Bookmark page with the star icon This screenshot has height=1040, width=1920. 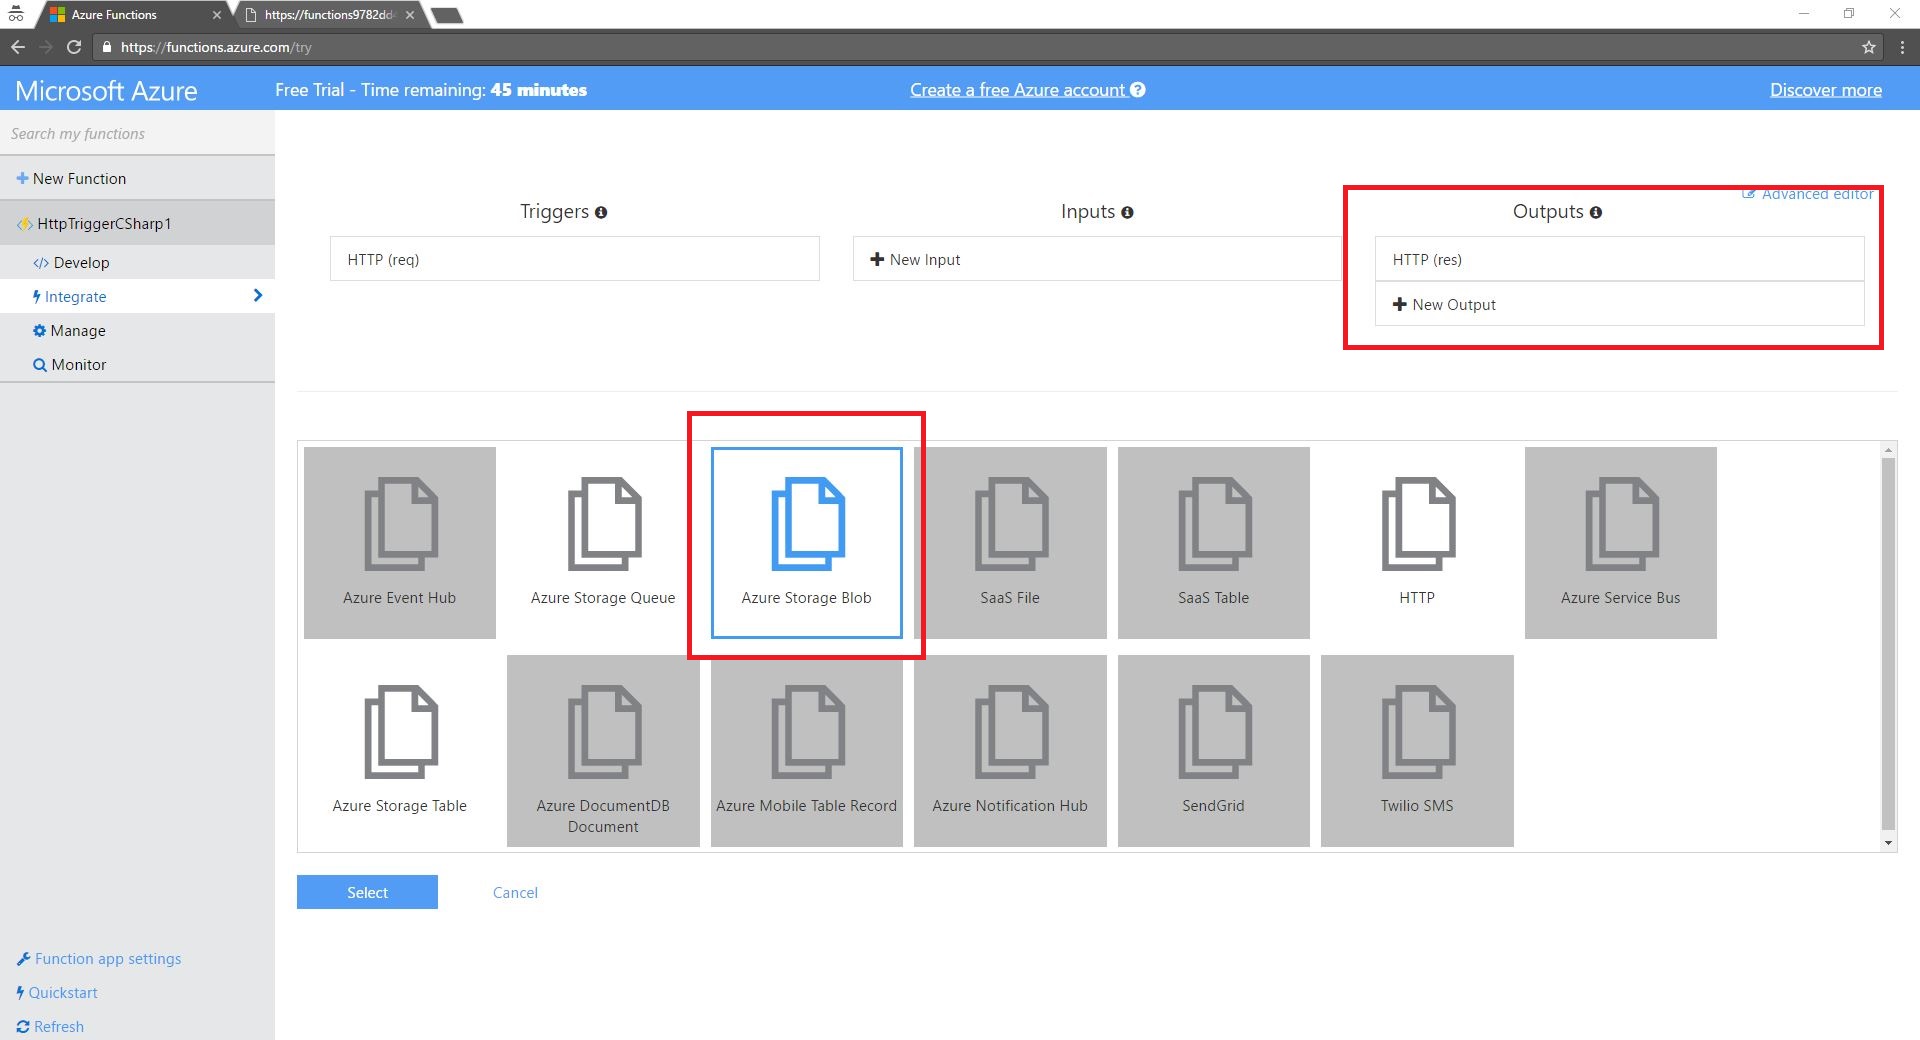tap(1868, 47)
